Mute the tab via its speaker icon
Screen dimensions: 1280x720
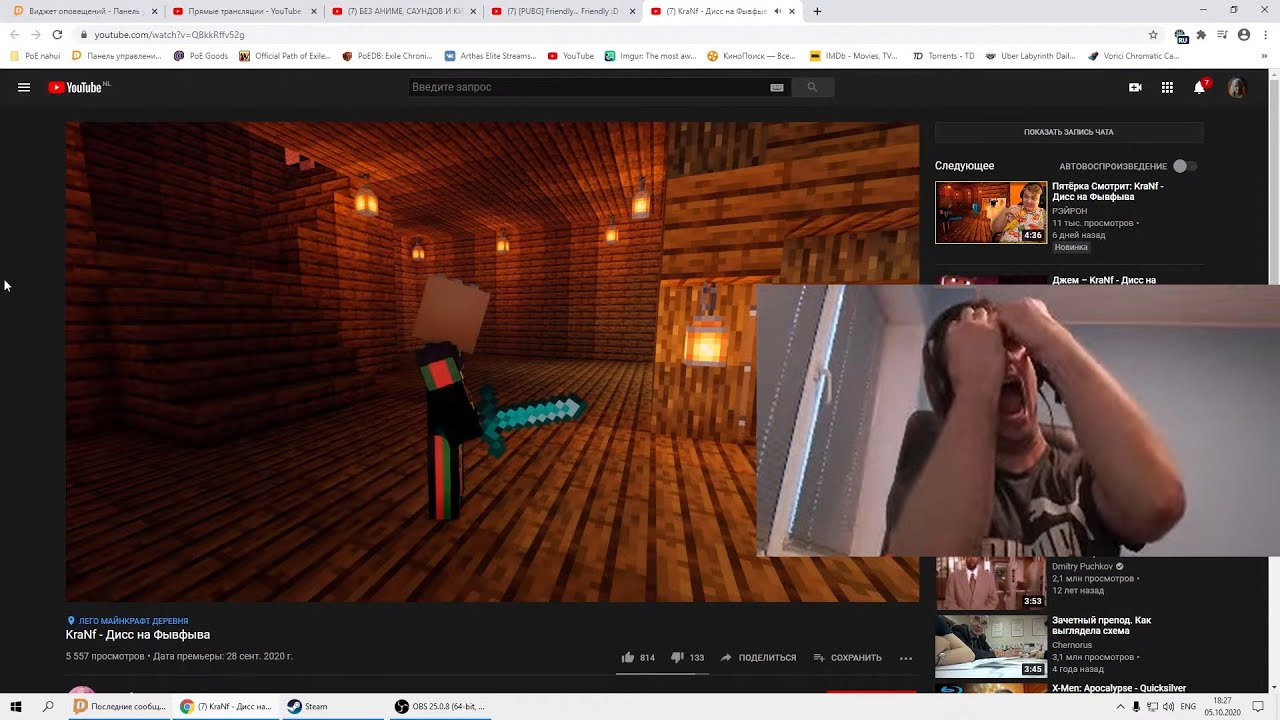[x=778, y=11]
